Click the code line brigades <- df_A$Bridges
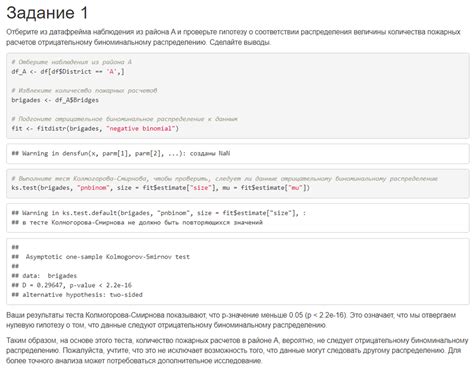 coord(55,100)
